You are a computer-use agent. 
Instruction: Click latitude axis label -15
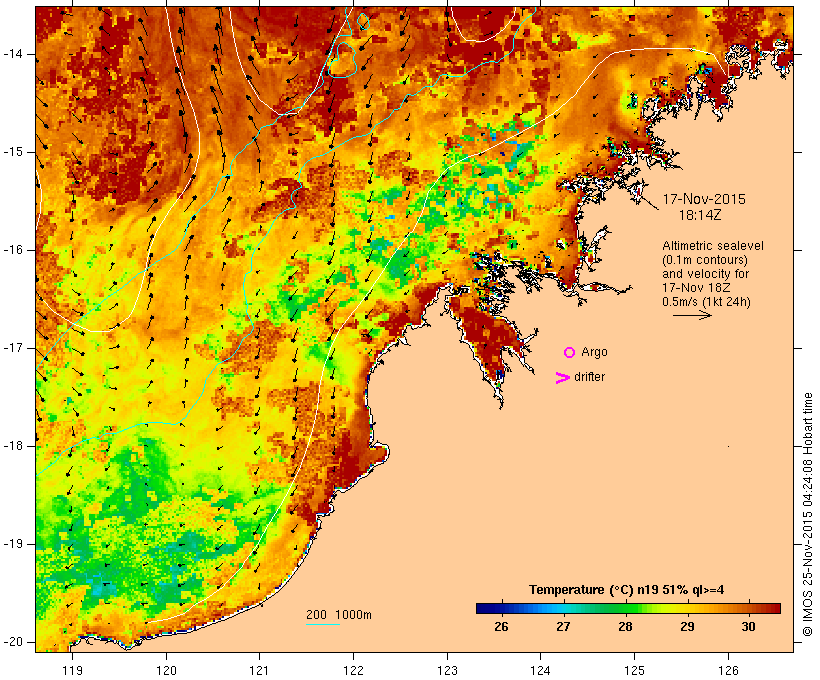click(13, 152)
